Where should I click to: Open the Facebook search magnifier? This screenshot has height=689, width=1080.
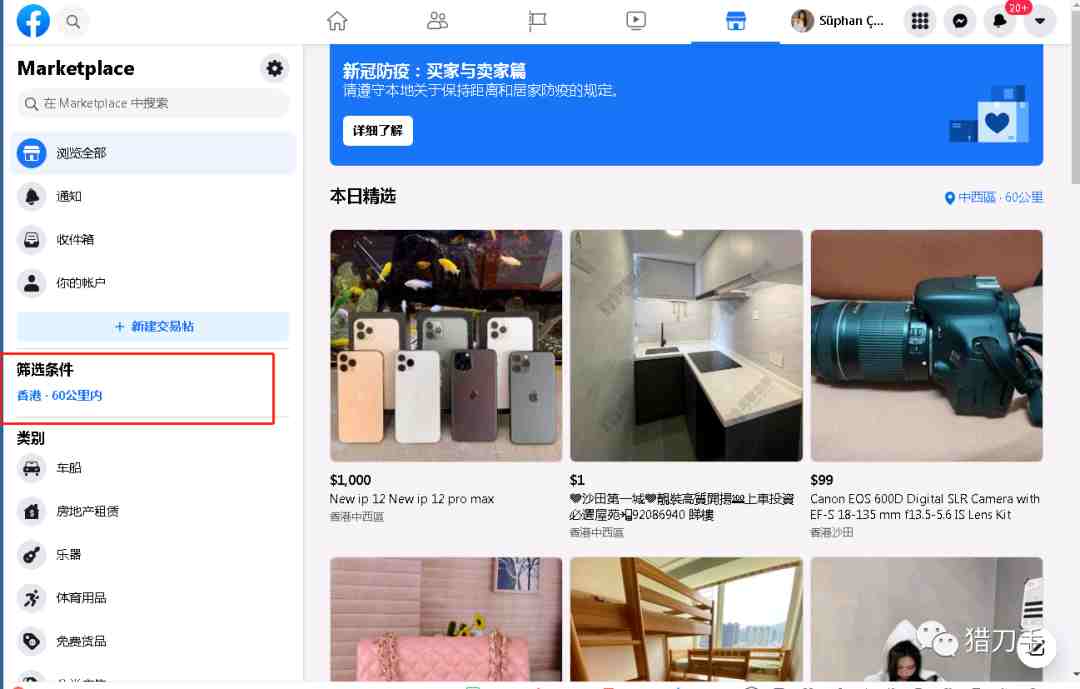[x=73, y=21]
